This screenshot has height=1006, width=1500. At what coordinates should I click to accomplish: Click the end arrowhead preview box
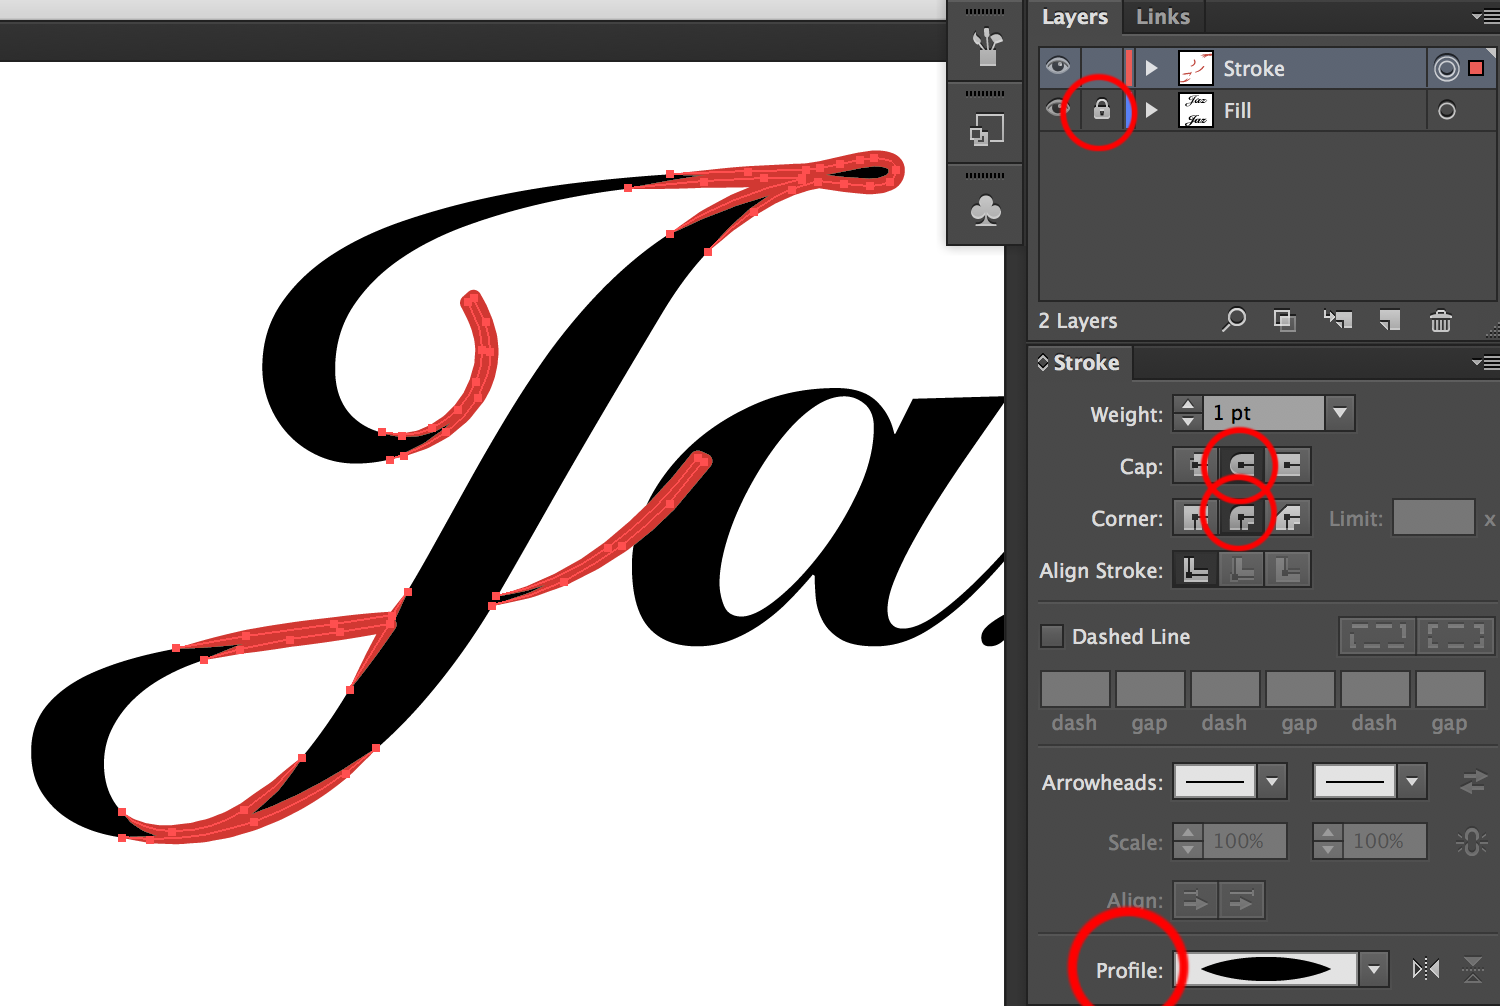[1355, 781]
